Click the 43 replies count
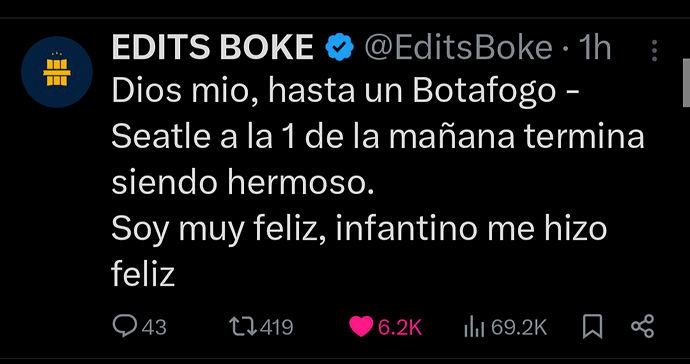This screenshot has height=364, width=690. (x=154, y=327)
